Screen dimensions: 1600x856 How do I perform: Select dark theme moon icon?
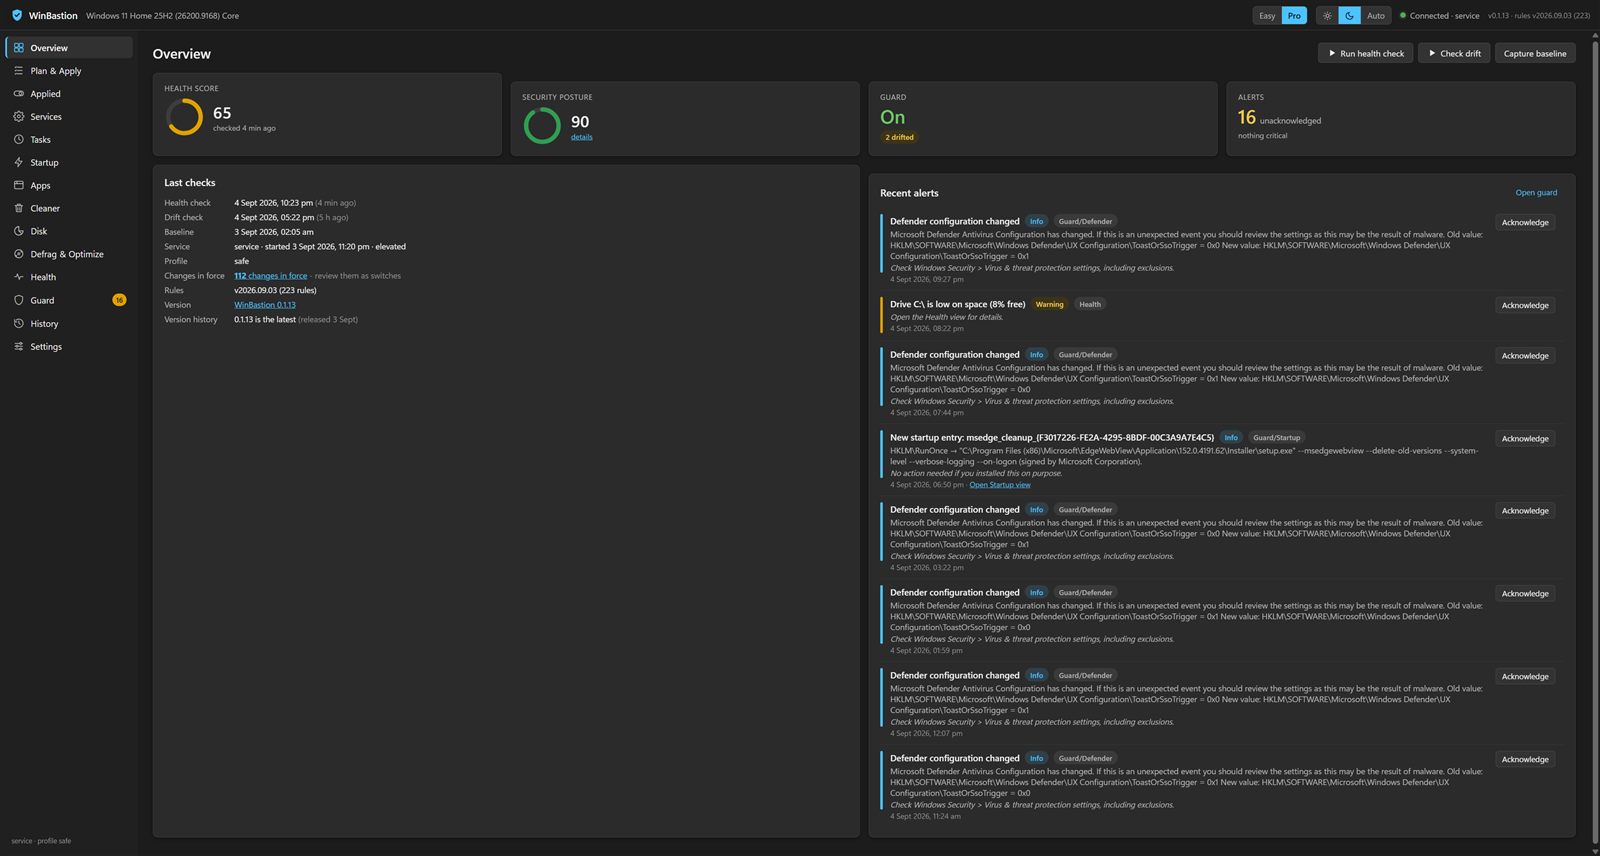coord(1349,15)
